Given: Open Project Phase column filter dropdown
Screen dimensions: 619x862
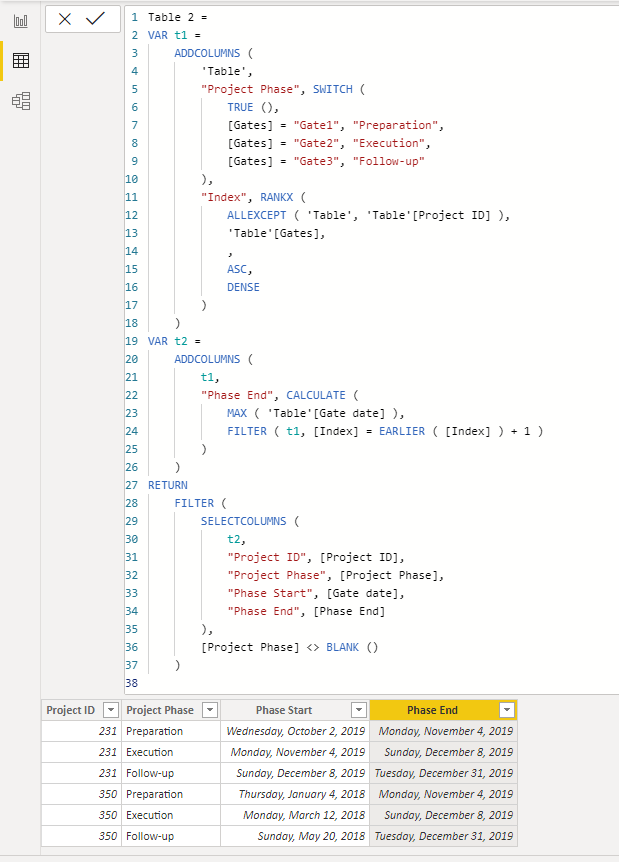Looking at the screenshot, I should 210,710.
